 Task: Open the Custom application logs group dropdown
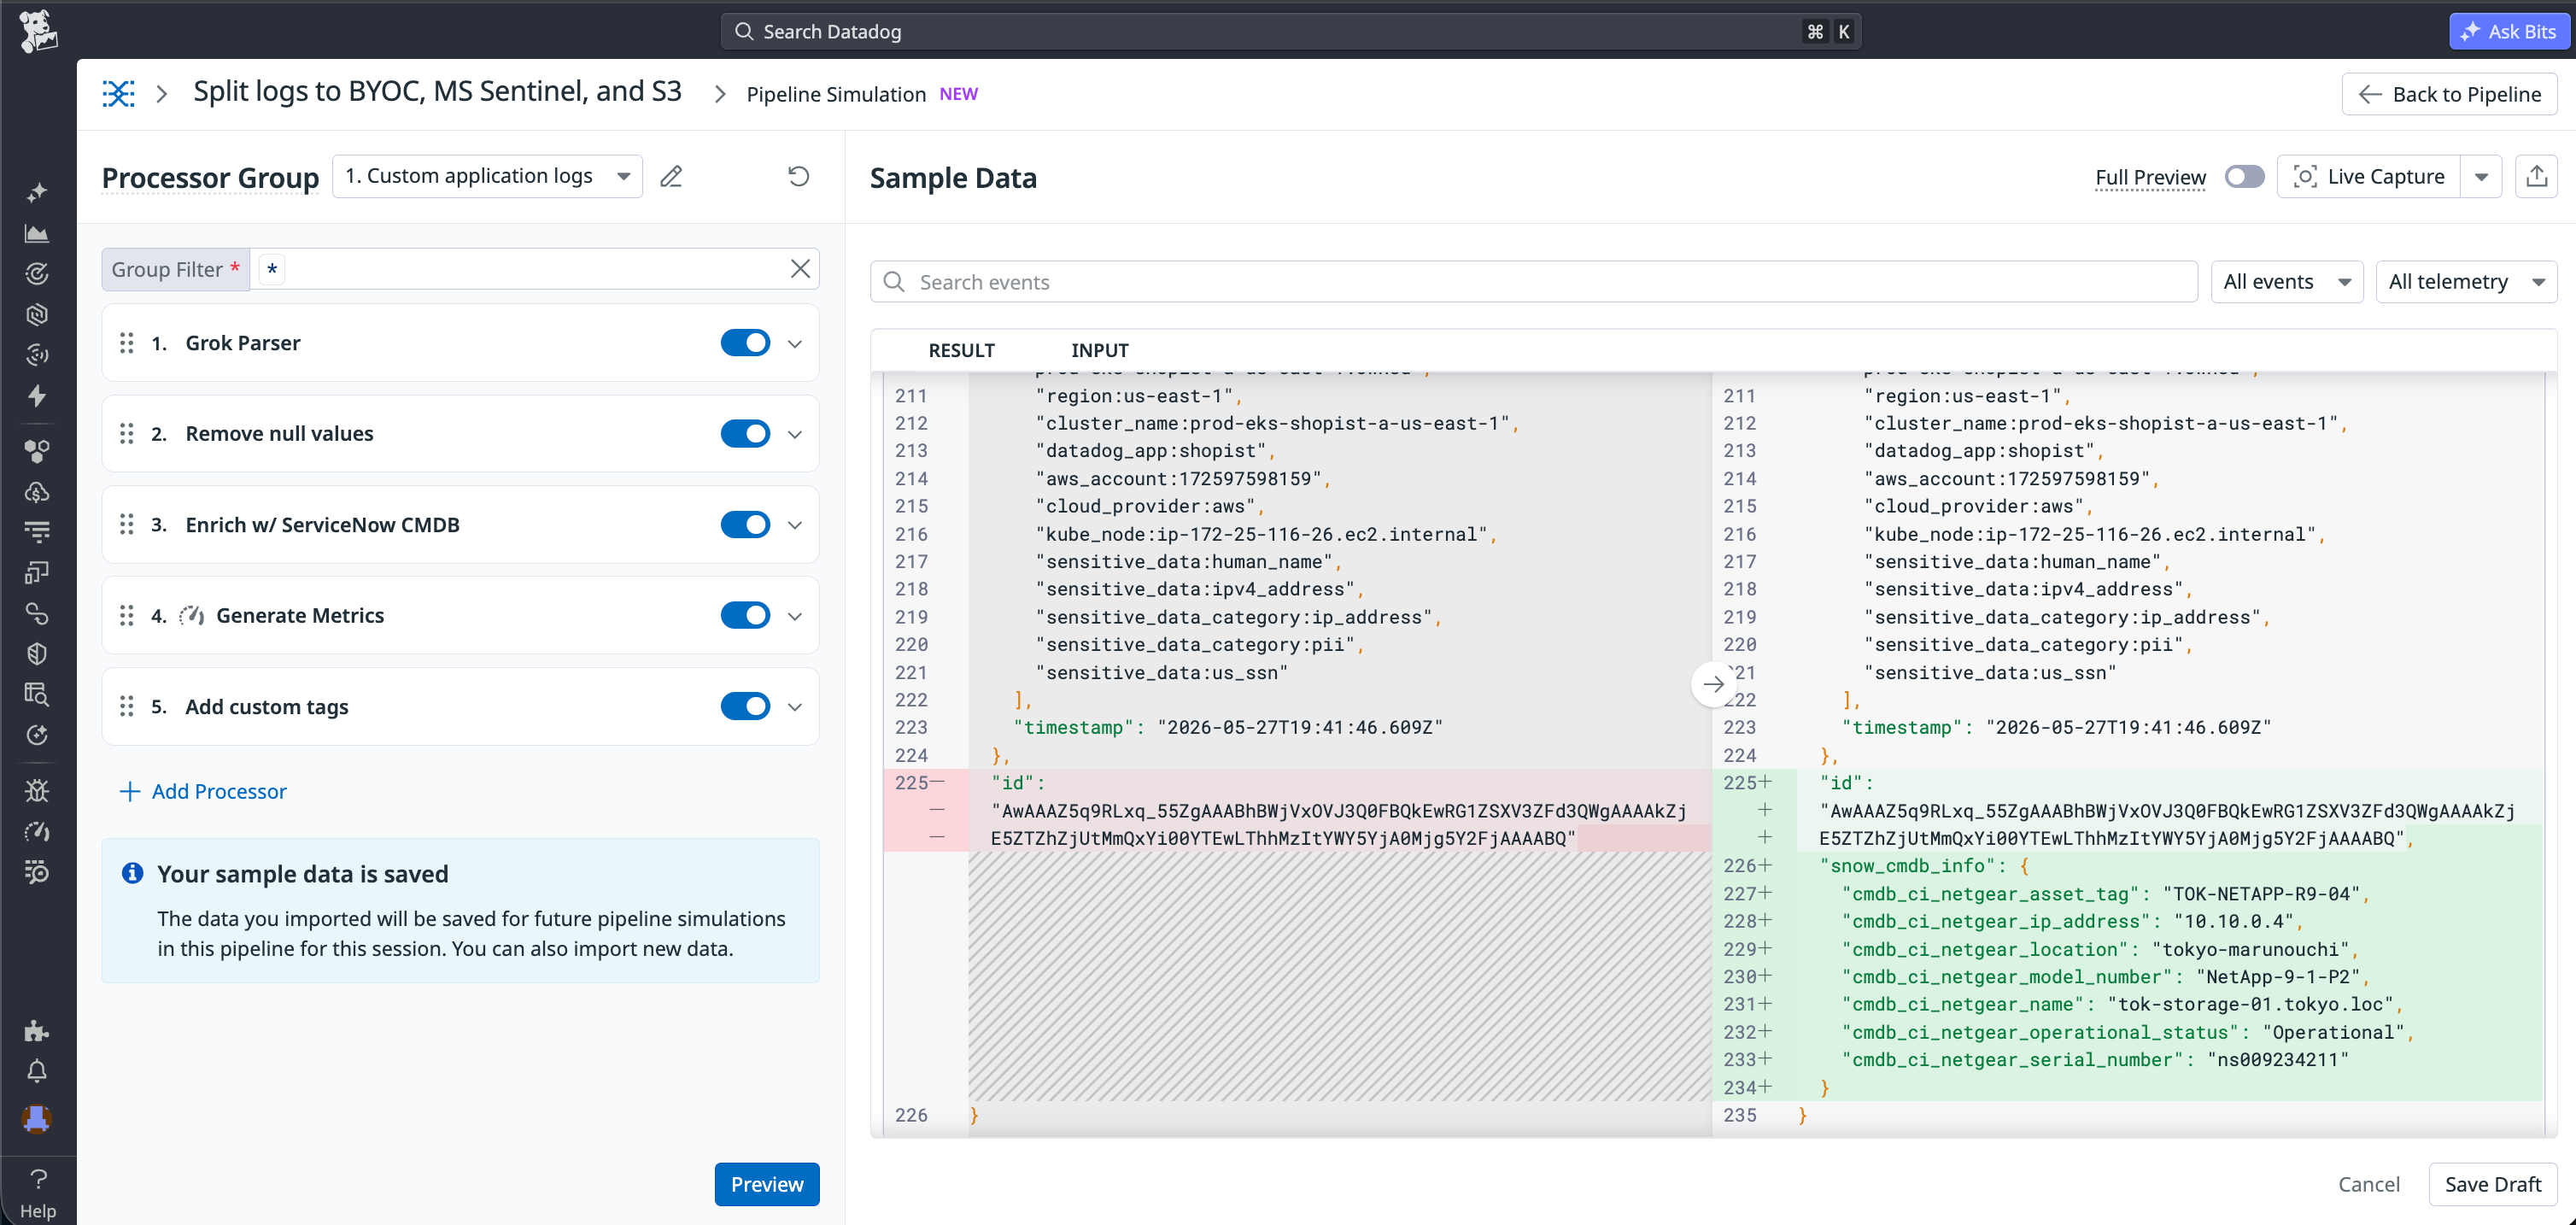point(487,177)
